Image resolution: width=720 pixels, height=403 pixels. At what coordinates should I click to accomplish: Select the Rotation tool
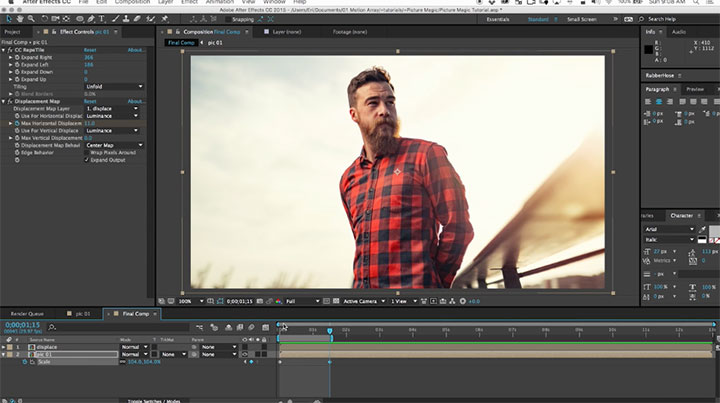coord(44,19)
